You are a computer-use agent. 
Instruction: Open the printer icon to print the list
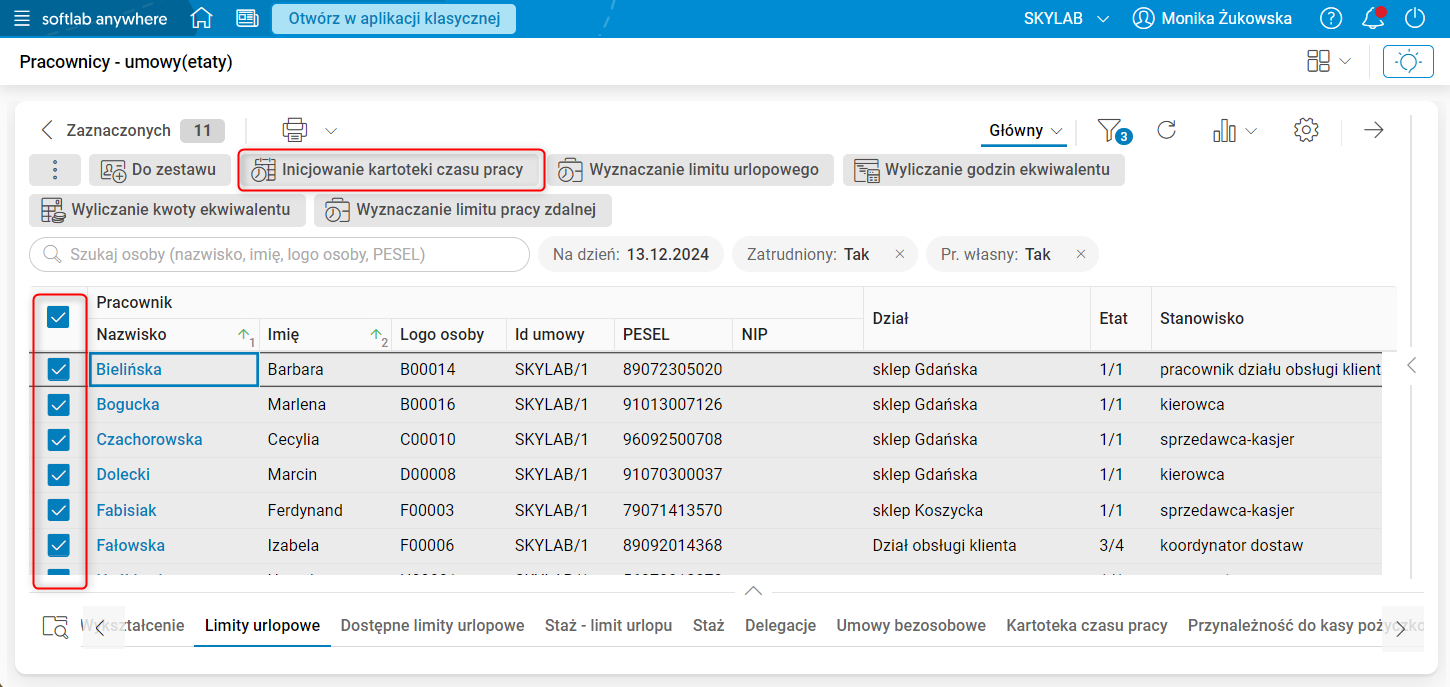pos(294,130)
